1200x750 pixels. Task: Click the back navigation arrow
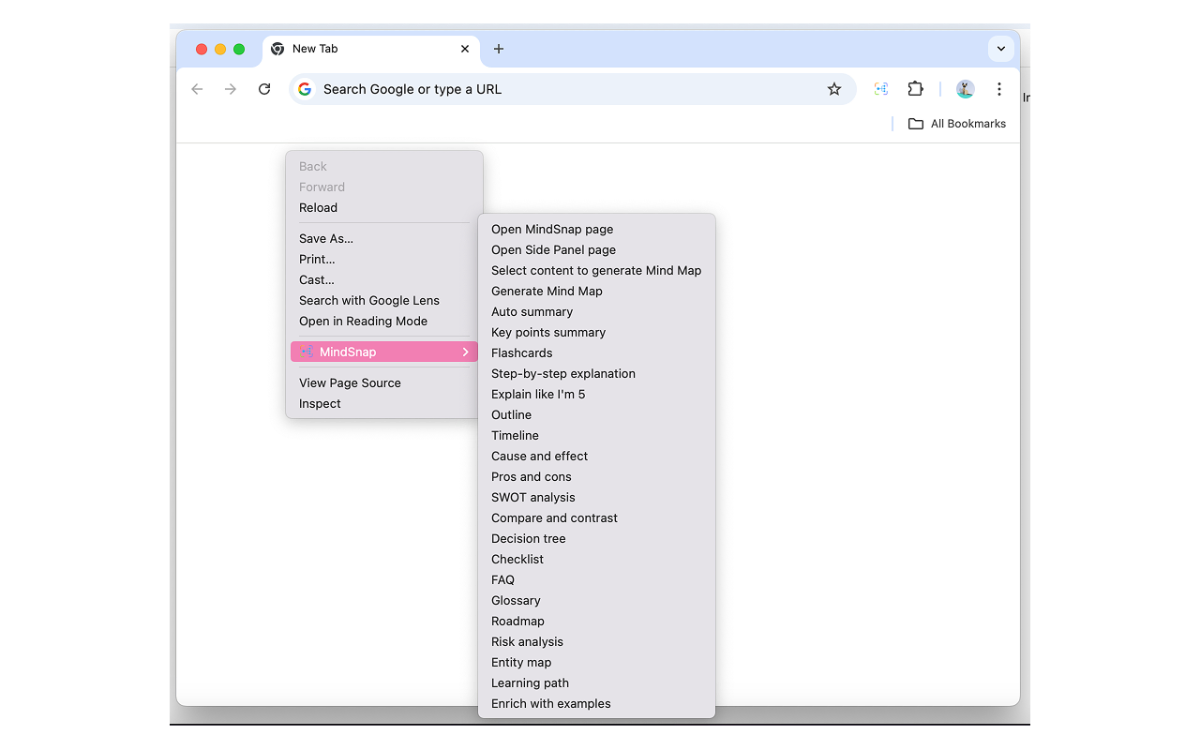point(197,89)
